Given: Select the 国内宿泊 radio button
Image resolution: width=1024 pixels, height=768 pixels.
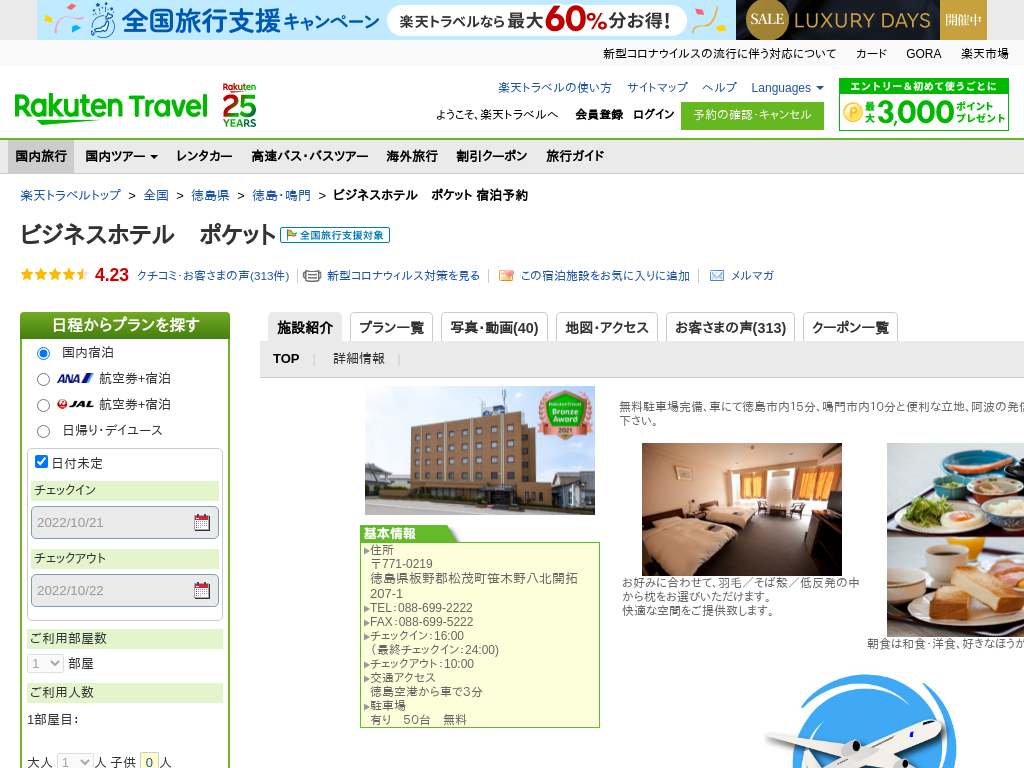Looking at the screenshot, I should (44, 353).
